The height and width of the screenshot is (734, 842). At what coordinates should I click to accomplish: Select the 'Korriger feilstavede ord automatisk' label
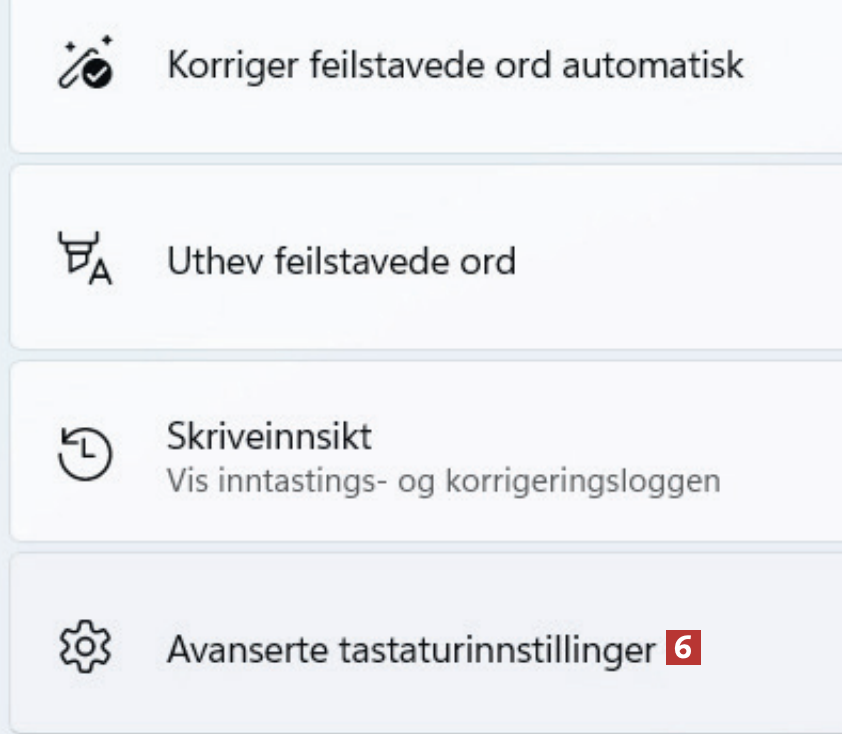point(455,65)
